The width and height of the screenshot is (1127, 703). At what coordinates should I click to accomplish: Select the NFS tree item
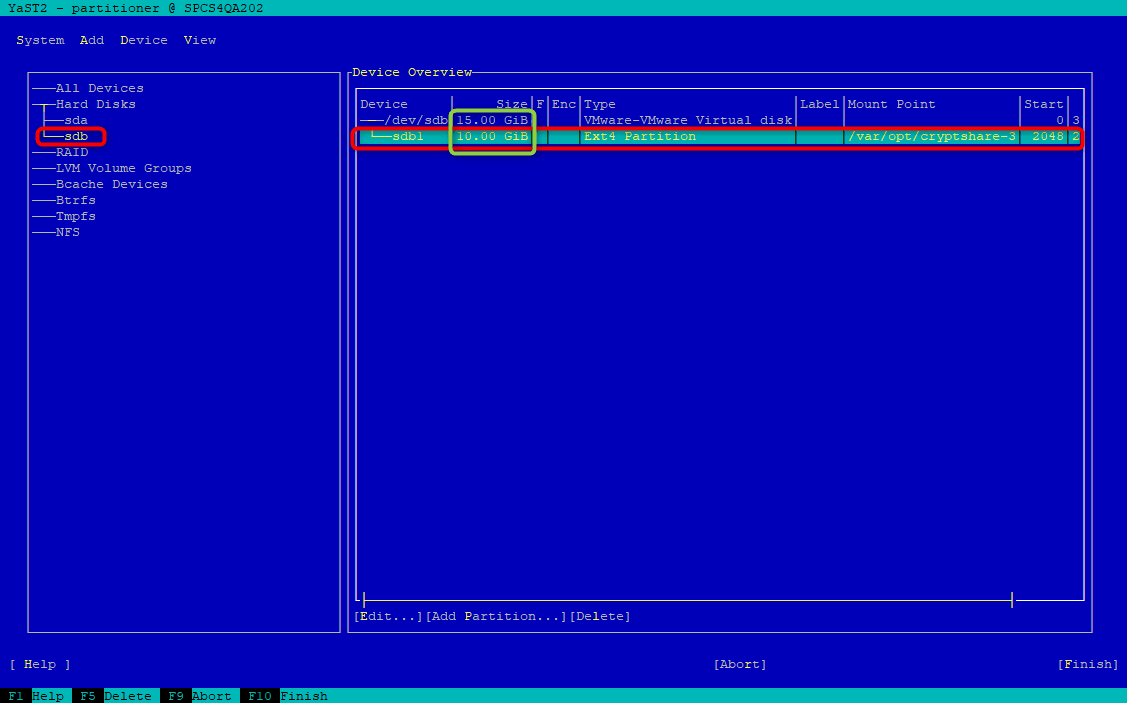[68, 232]
